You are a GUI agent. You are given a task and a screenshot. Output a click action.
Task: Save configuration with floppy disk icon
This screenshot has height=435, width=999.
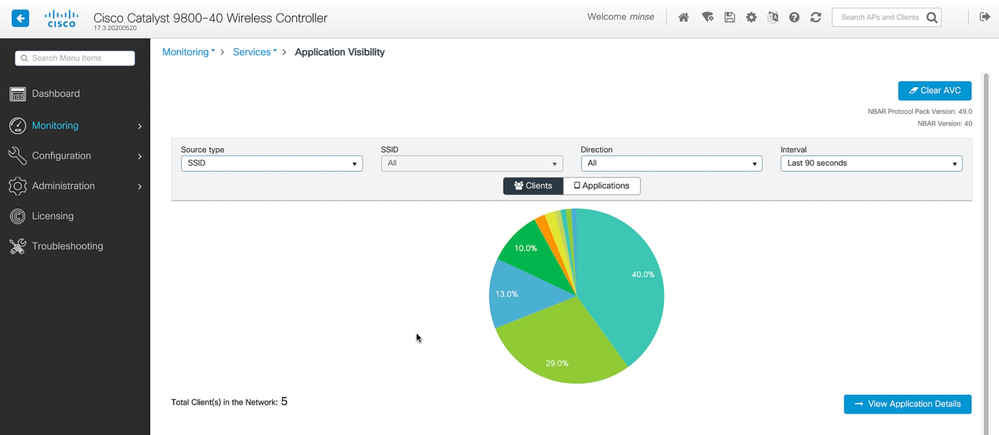[x=729, y=18]
